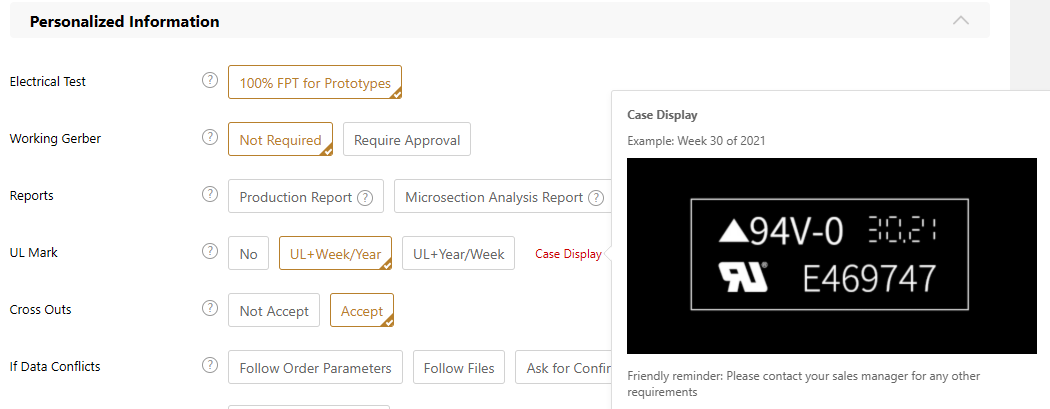Collapse the Personalized Information section
The width and height of the screenshot is (1050, 409).
[x=961, y=21]
